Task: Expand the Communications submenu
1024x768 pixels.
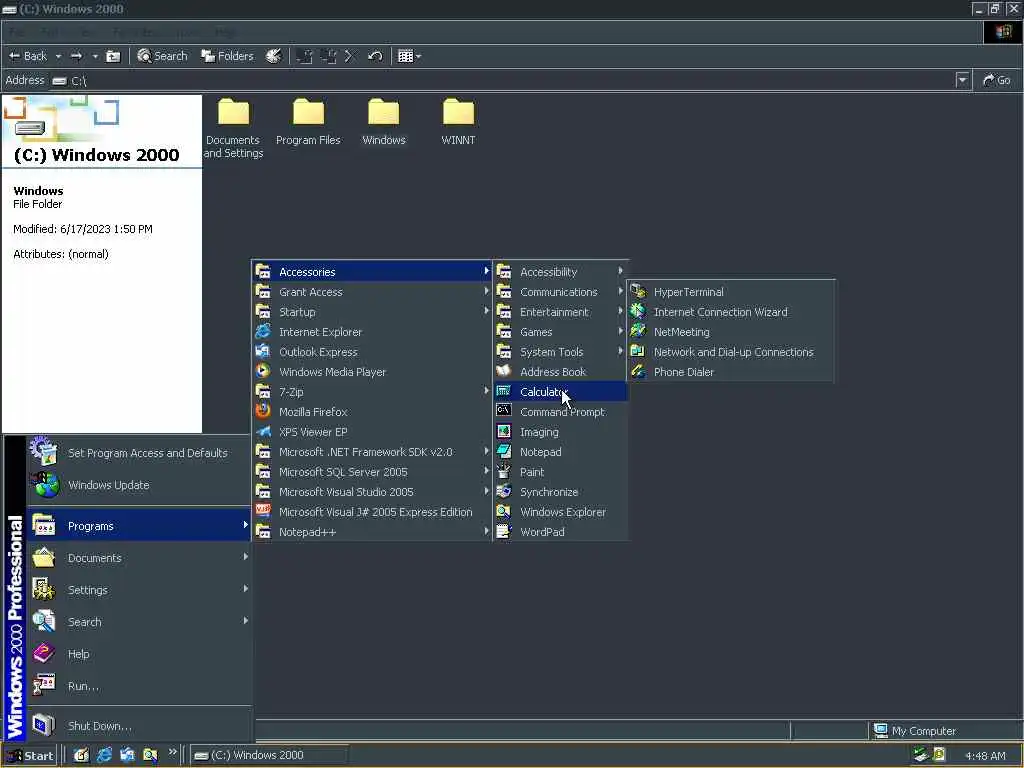Action: tap(560, 292)
